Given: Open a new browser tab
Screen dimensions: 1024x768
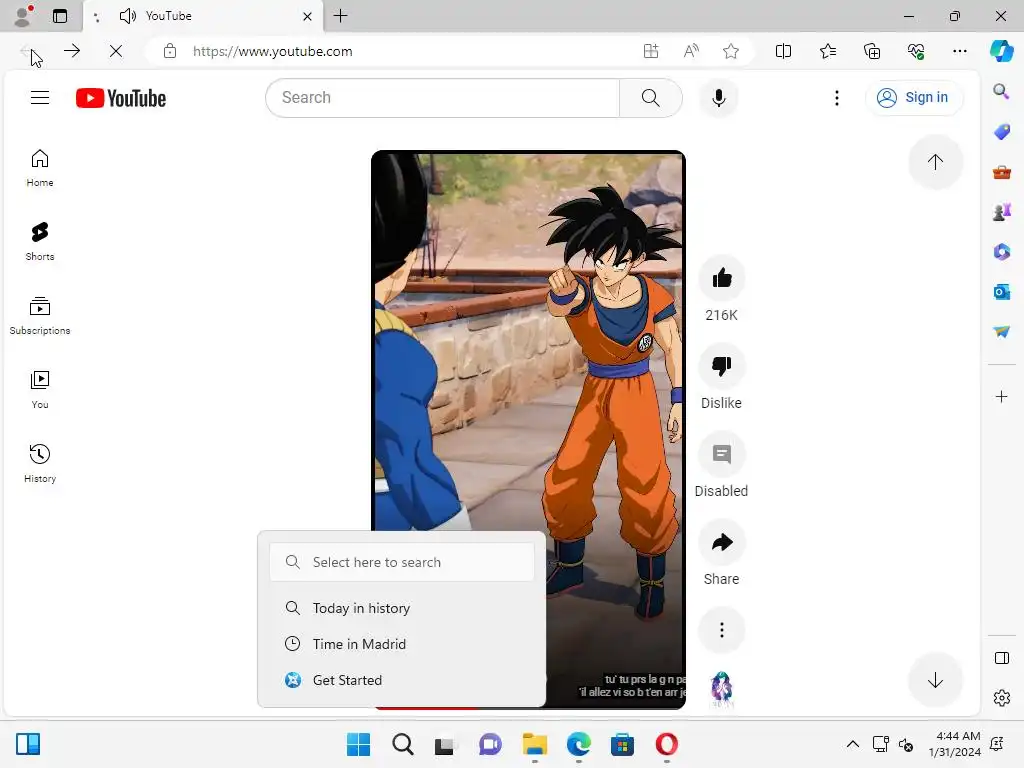Looking at the screenshot, I should [x=340, y=16].
